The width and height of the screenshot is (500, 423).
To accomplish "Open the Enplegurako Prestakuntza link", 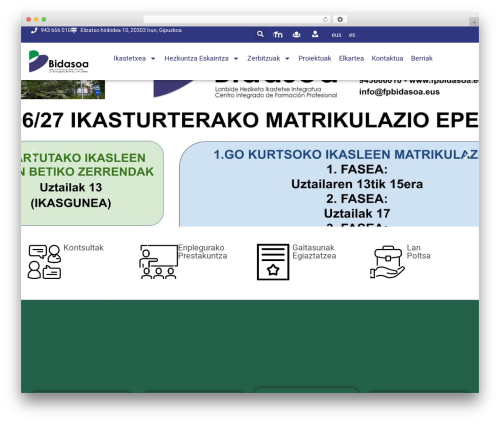I will pos(202,252).
